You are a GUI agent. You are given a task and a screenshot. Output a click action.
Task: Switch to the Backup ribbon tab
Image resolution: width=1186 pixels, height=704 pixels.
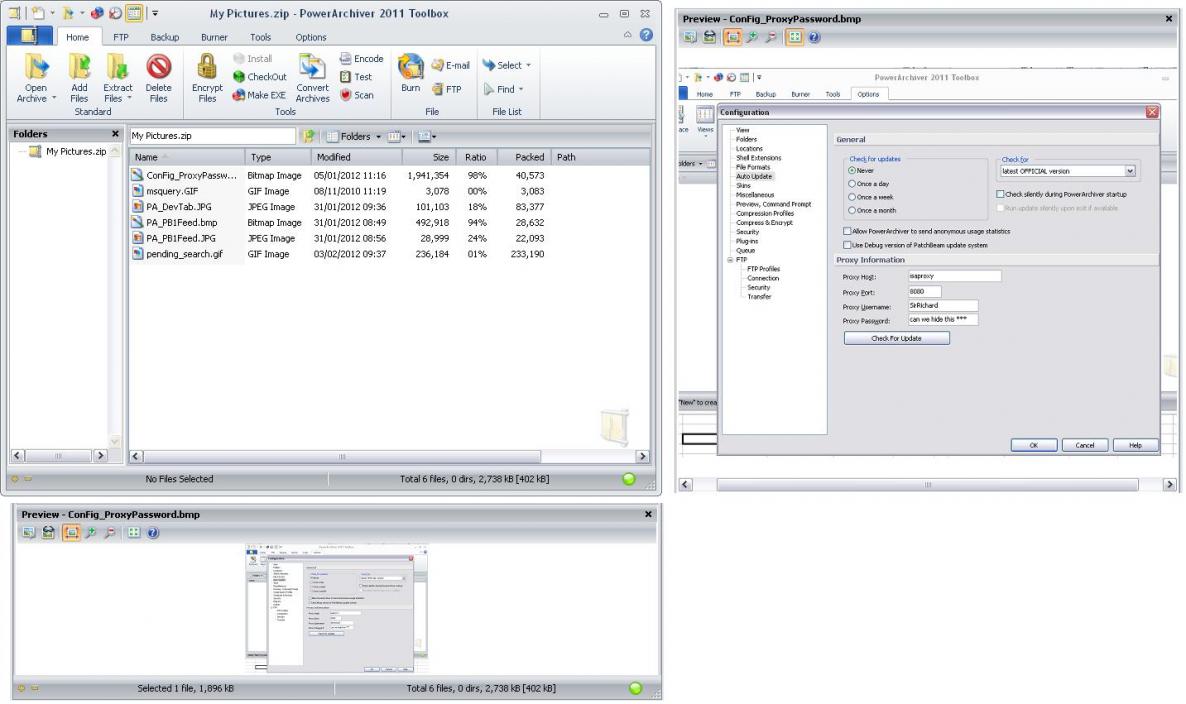tap(164, 37)
